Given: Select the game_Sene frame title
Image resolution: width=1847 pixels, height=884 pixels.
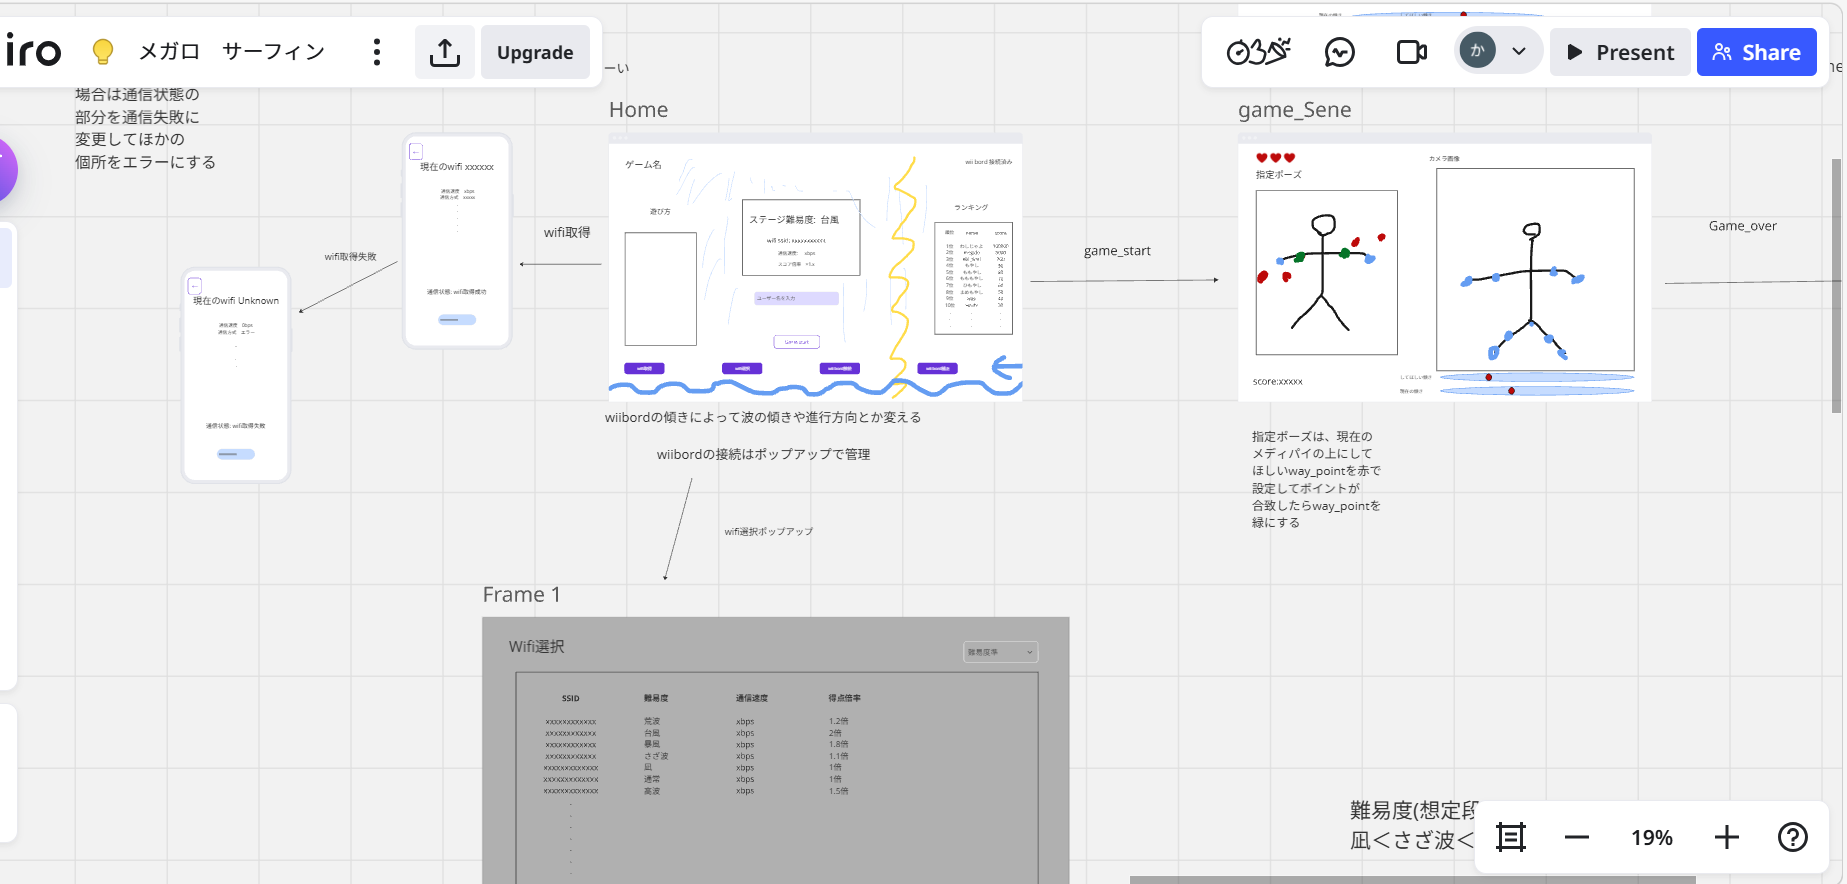Looking at the screenshot, I should [x=1294, y=110].
